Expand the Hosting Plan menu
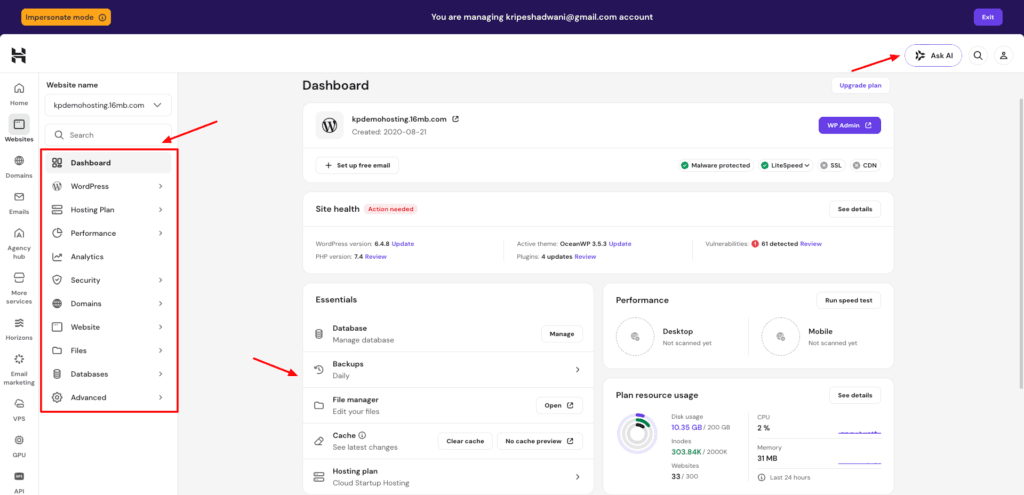1024x495 pixels. (x=108, y=210)
